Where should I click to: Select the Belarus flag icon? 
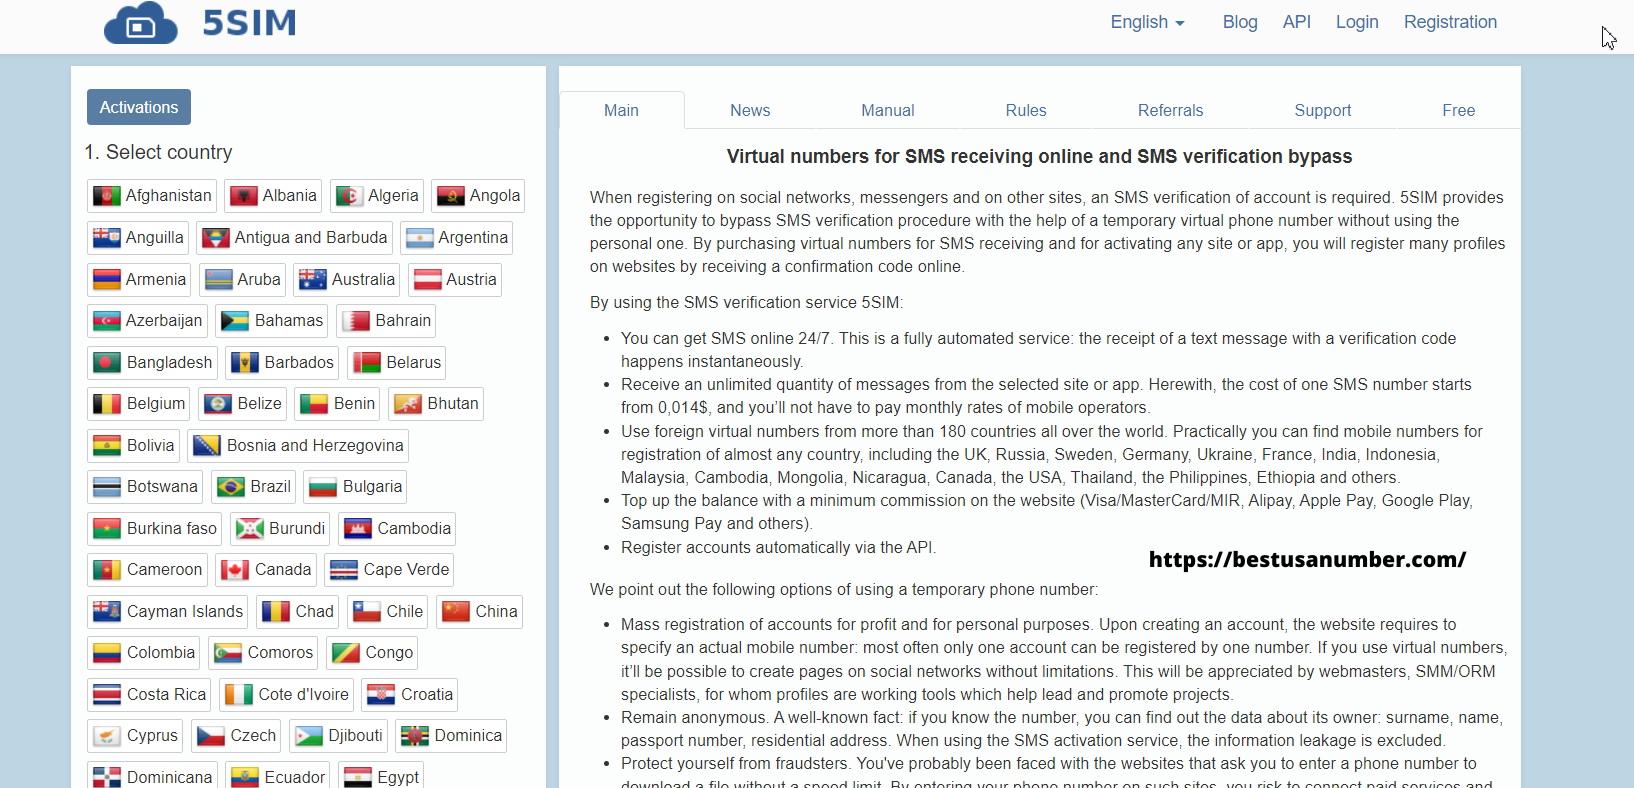[x=367, y=362]
